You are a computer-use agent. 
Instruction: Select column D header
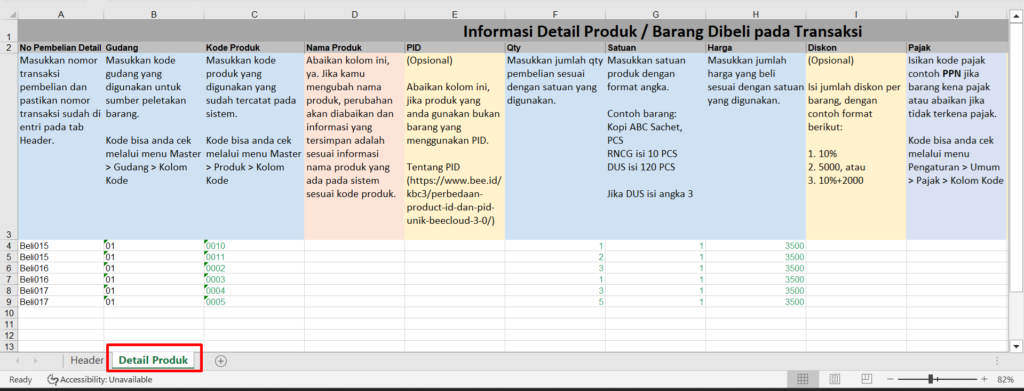[x=354, y=14]
